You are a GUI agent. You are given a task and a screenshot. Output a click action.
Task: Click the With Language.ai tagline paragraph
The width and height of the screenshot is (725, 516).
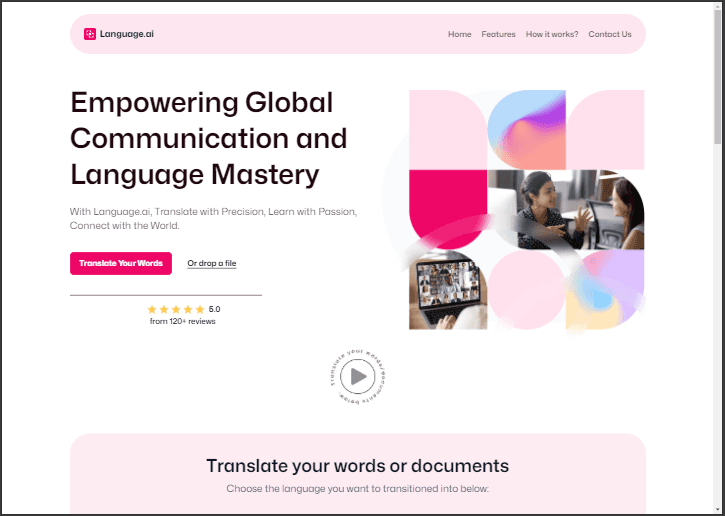point(213,219)
